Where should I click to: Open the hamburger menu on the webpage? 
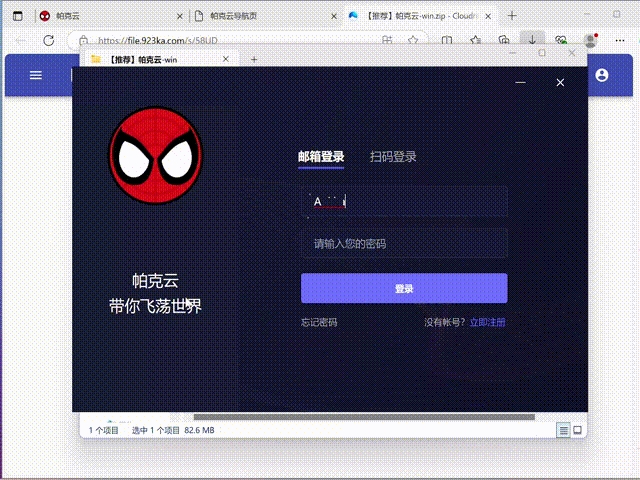point(36,76)
